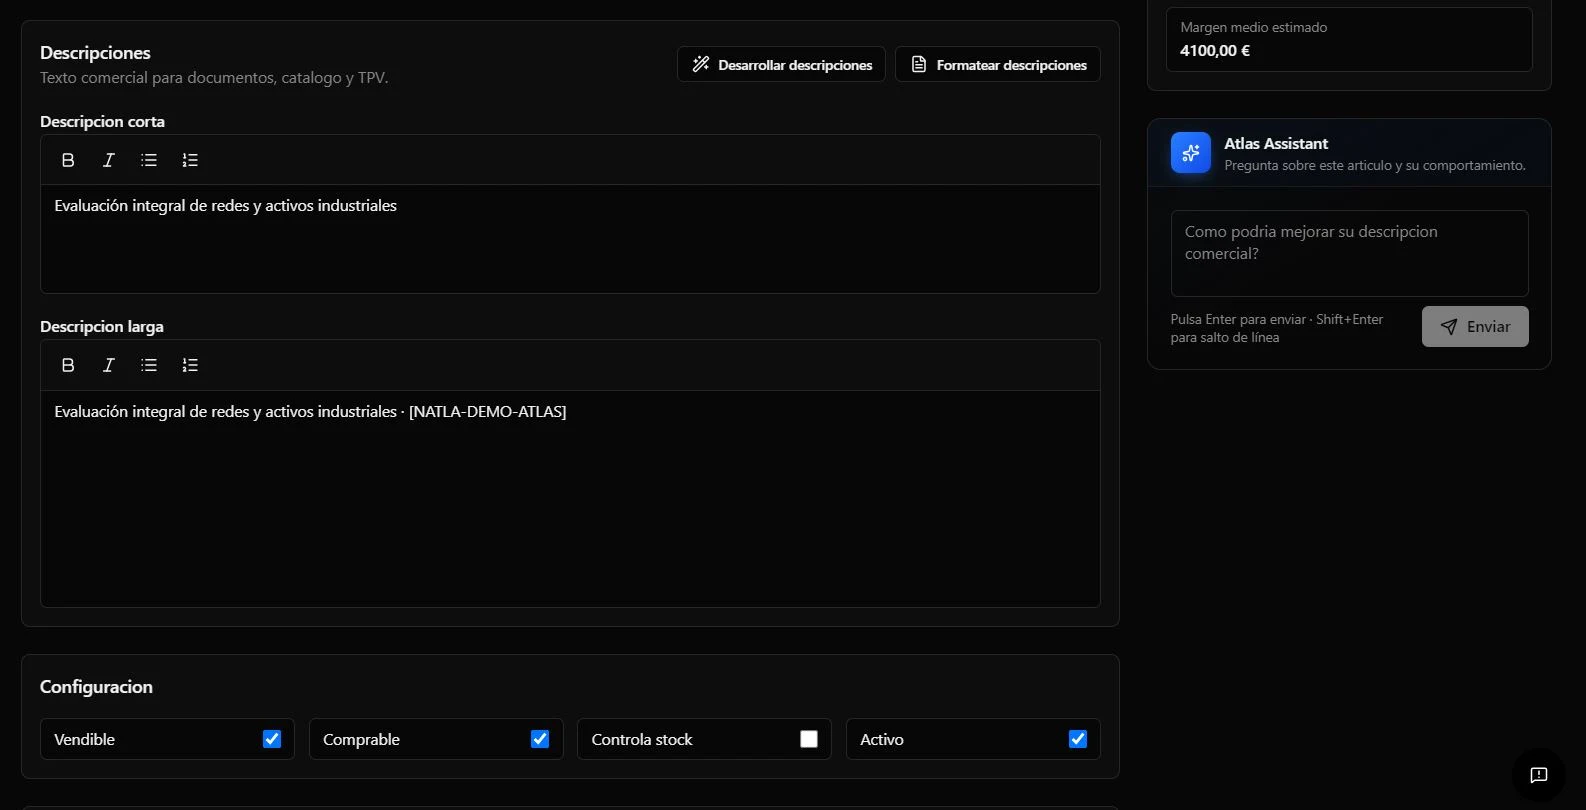Image resolution: width=1586 pixels, height=810 pixels.
Task: Click Formatear descripciones button
Action: pos(998,64)
